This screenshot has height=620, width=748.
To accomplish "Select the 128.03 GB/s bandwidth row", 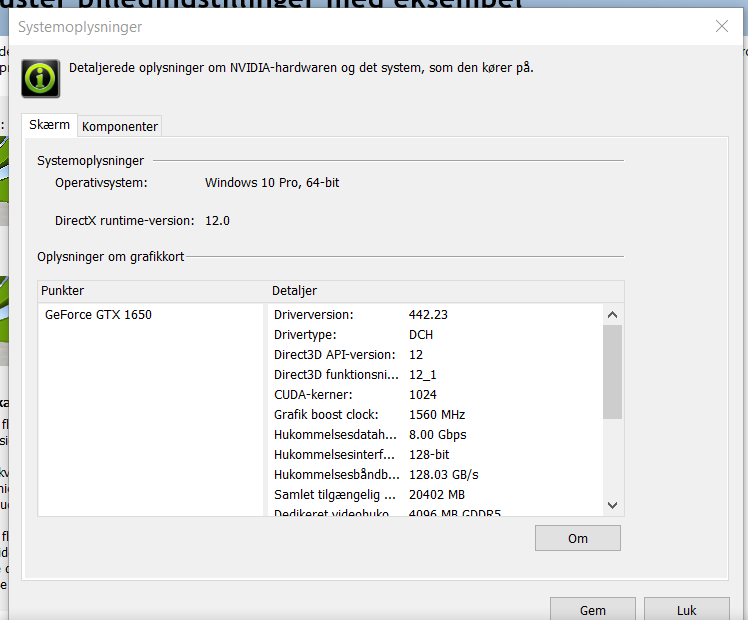I will [436, 475].
